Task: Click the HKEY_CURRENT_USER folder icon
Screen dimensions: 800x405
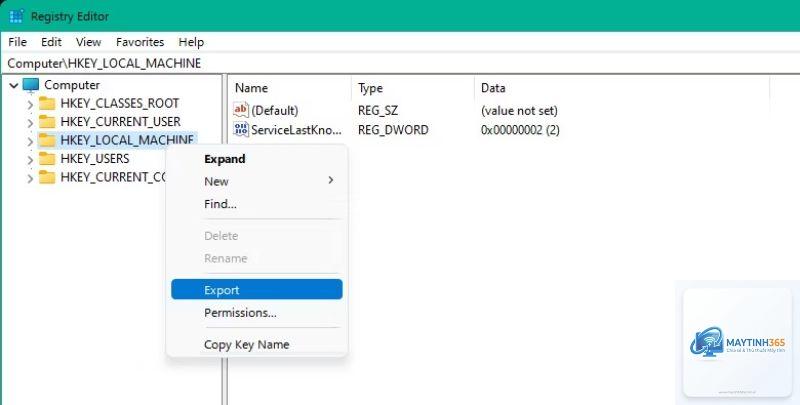Action: pyautogui.click(x=47, y=122)
